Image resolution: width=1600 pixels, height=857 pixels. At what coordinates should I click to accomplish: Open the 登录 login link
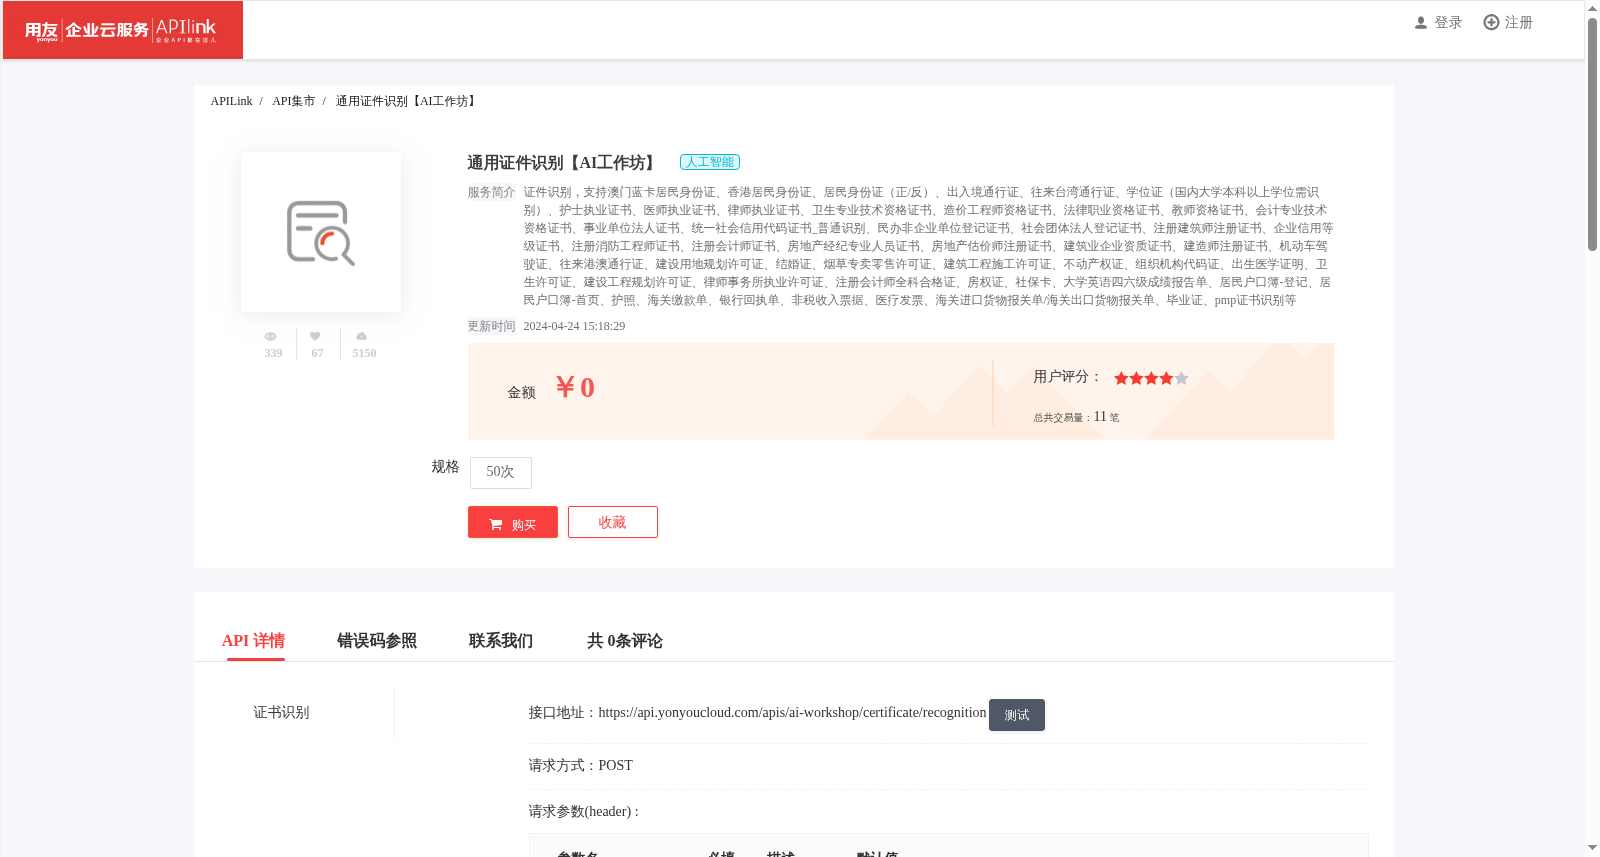1448,23
